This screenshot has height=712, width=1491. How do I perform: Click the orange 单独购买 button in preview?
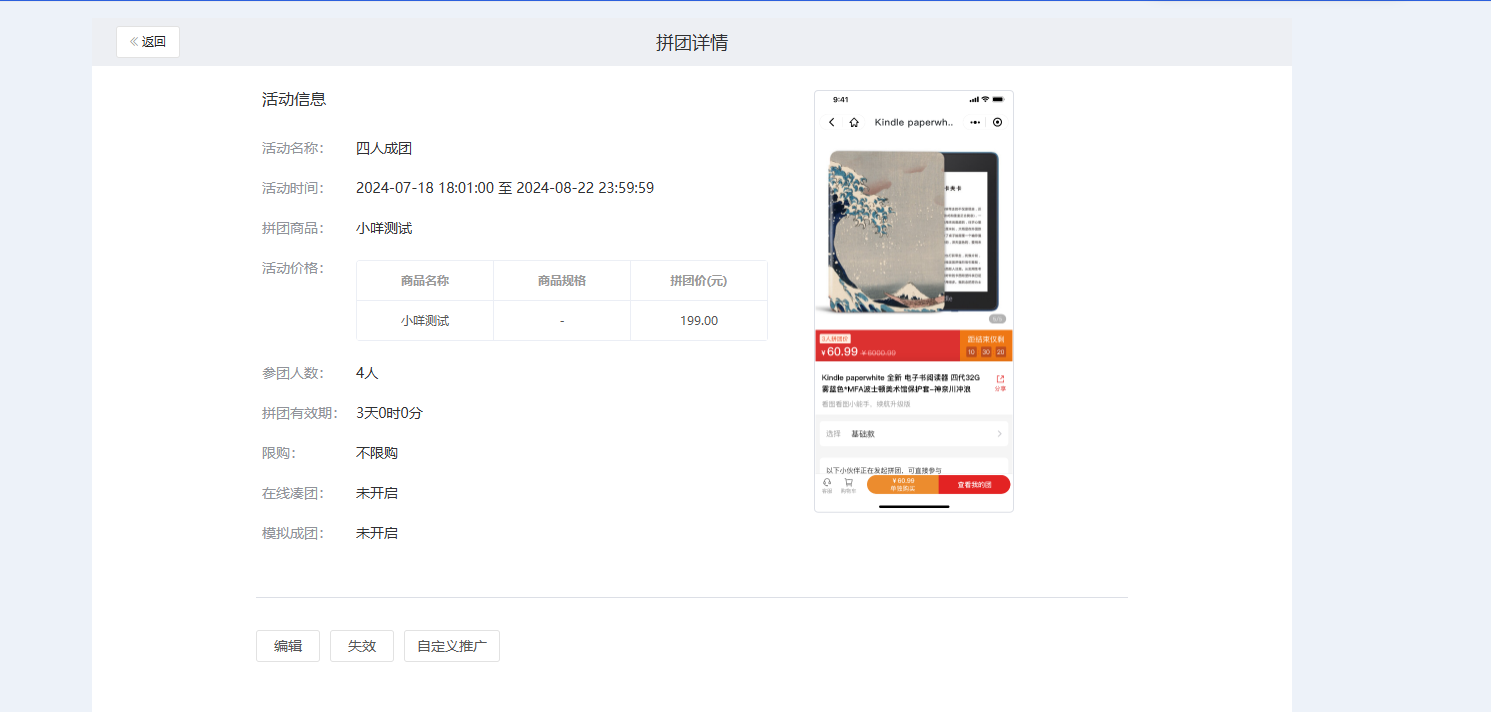point(903,485)
